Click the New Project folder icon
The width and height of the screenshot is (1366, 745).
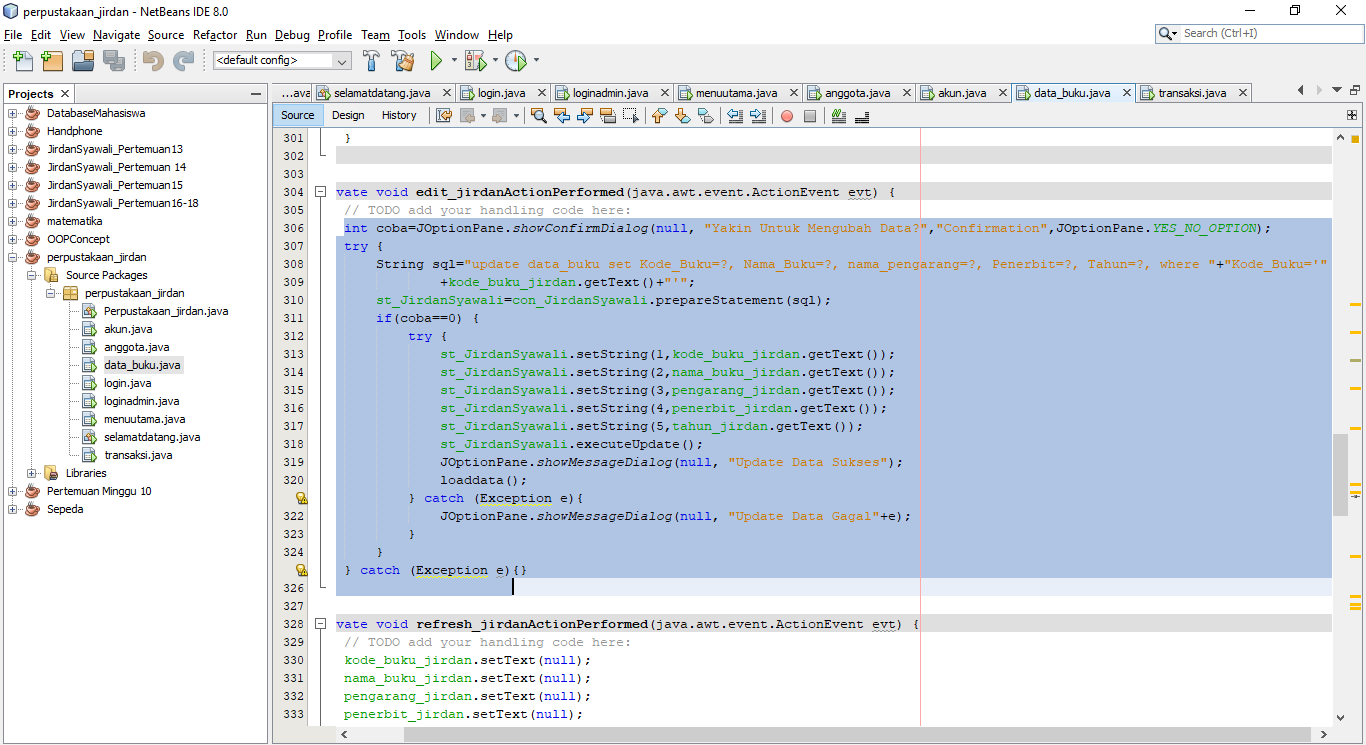(x=51, y=60)
